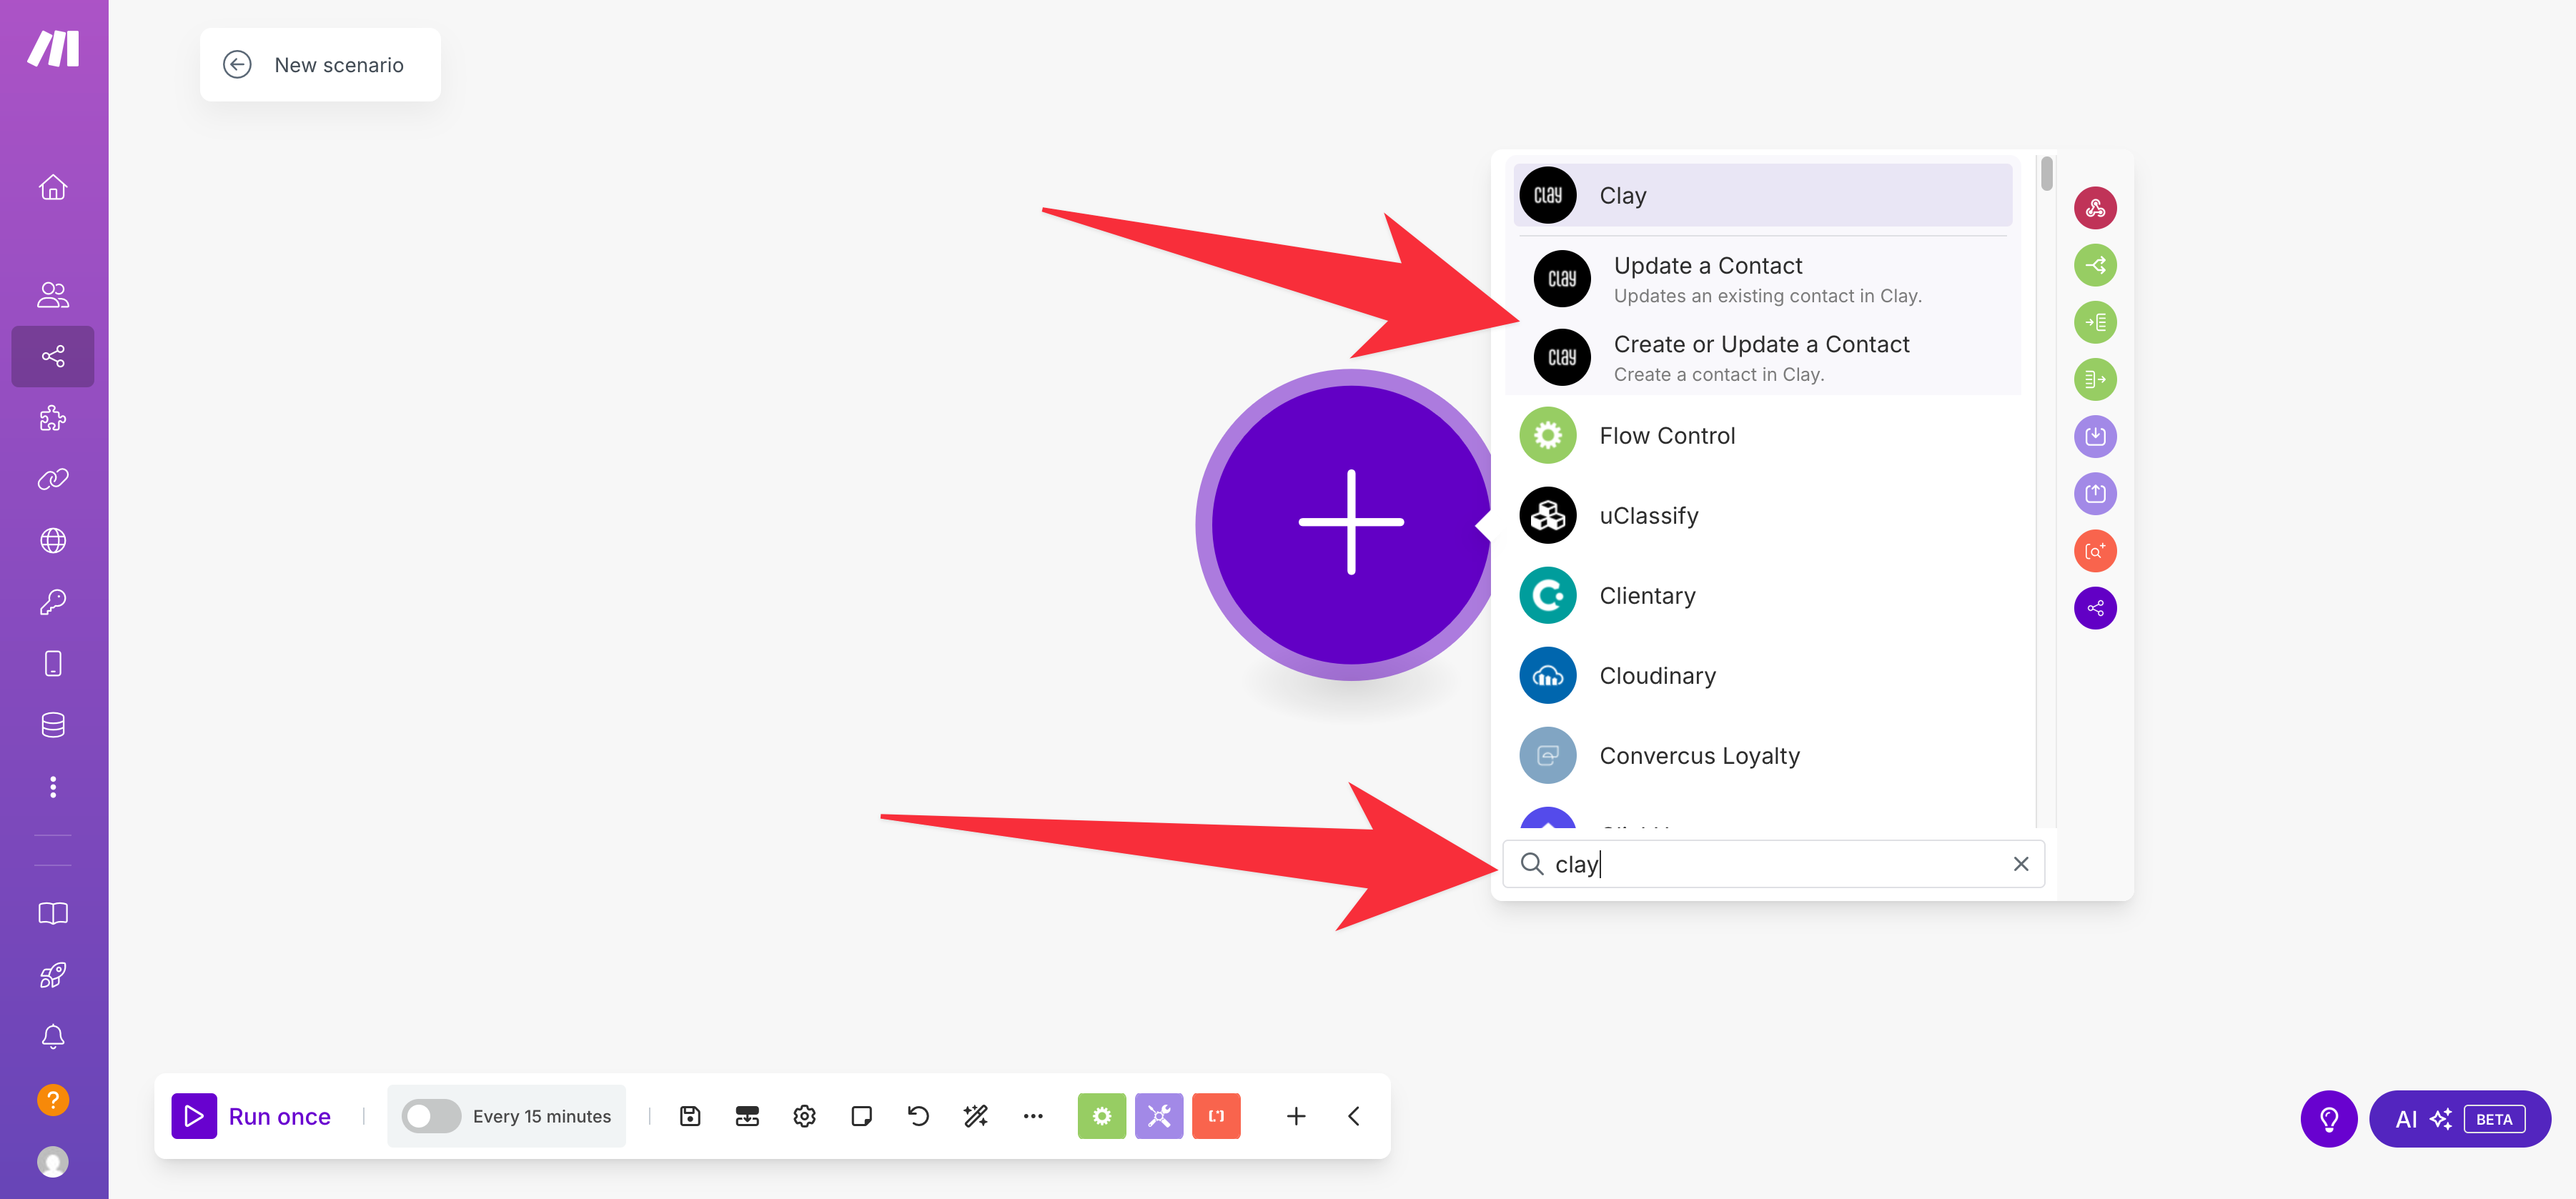This screenshot has height=1199, width=2576.
Task: Click the purple Get variable shortcut icon
Action: point(2095,436)
